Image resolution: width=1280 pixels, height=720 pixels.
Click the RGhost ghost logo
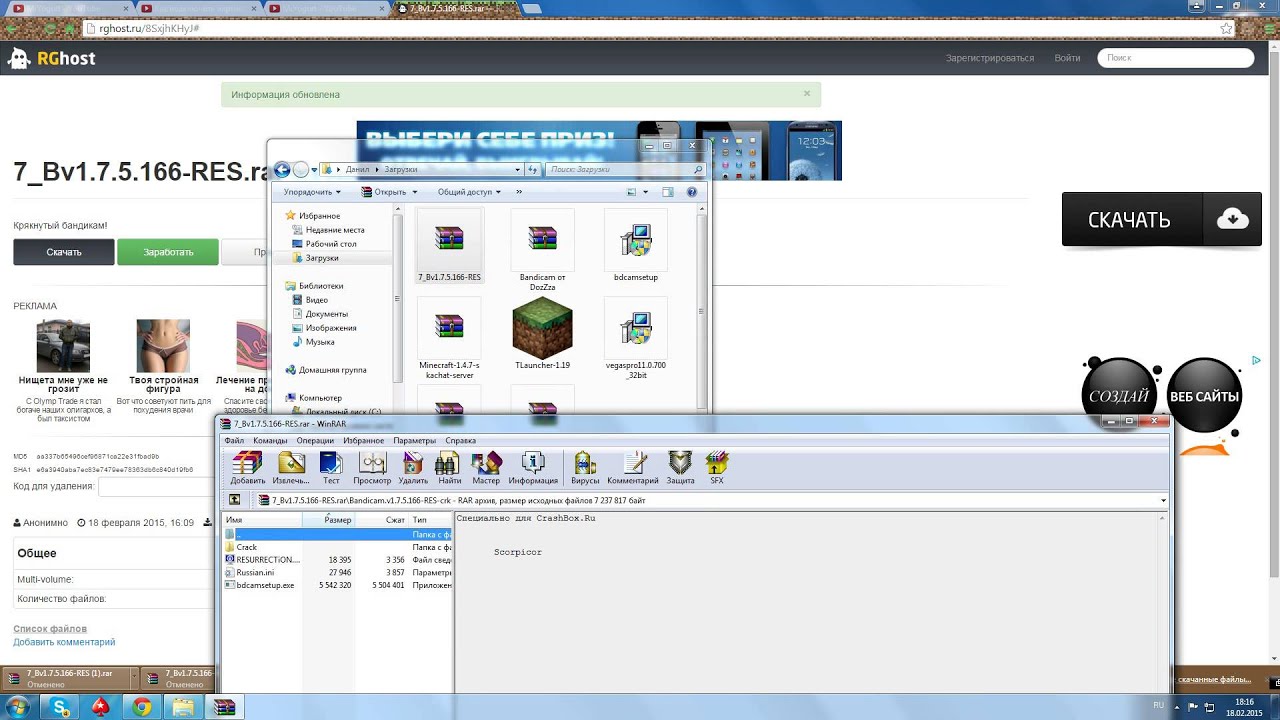point(18,58)
